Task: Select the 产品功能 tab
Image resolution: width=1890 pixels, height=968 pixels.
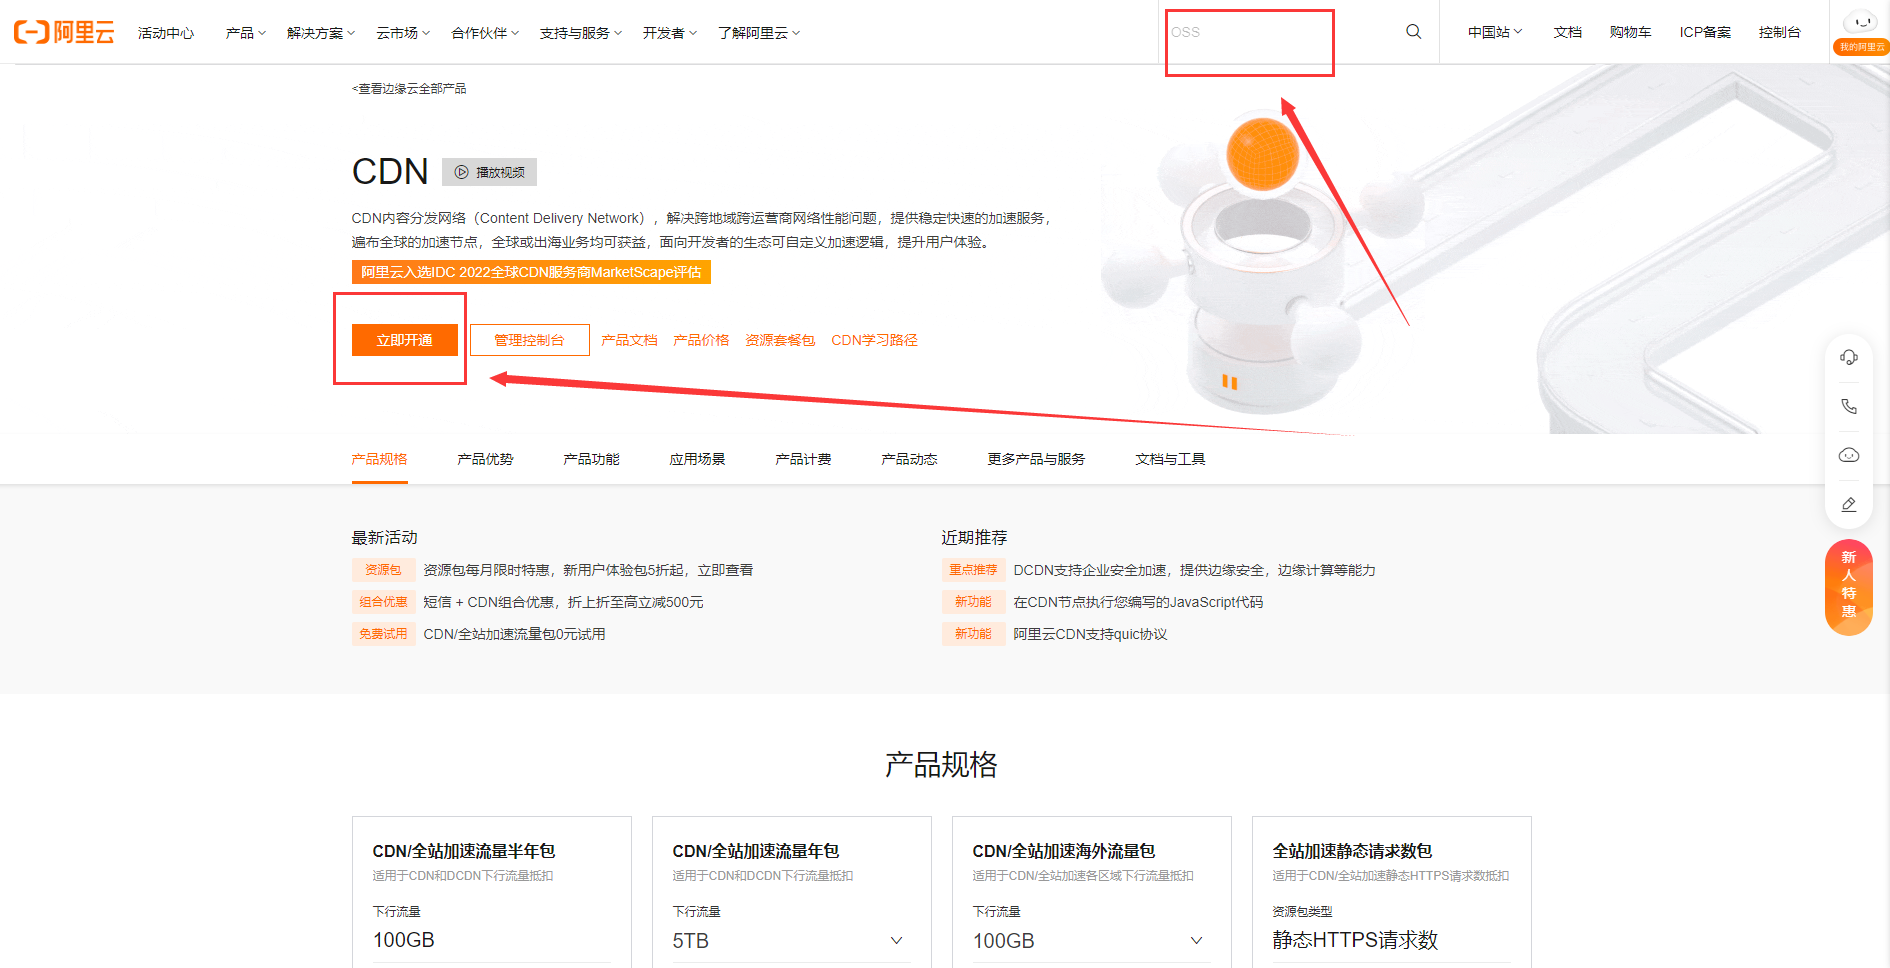Action: tap(591, 459)
